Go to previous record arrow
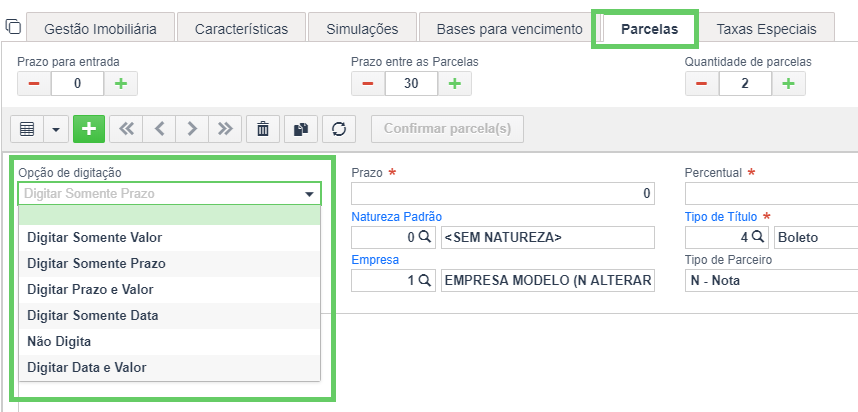 coord(159,129)
